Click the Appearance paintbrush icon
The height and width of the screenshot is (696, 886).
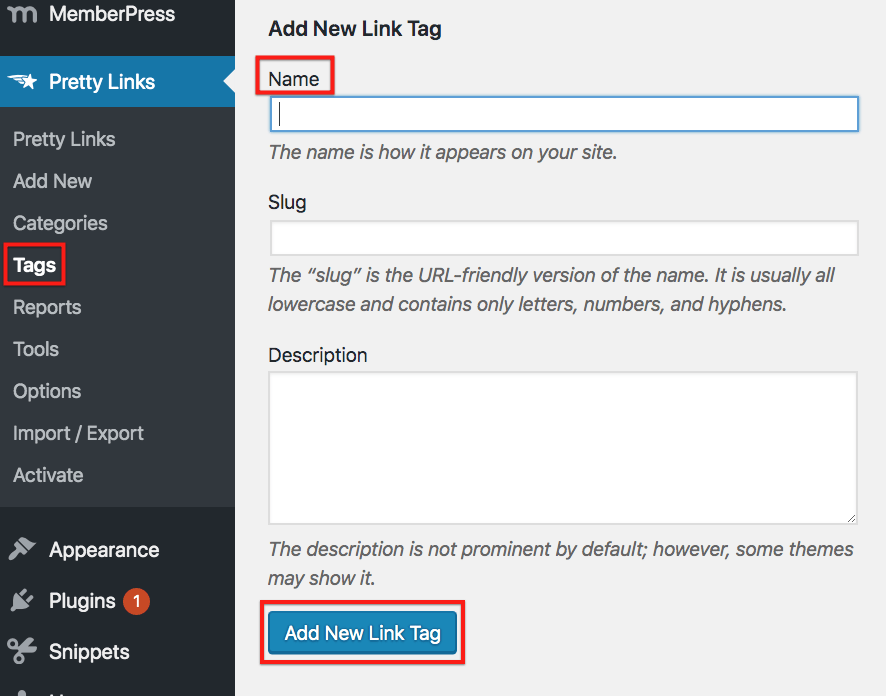tap(23, 549)
